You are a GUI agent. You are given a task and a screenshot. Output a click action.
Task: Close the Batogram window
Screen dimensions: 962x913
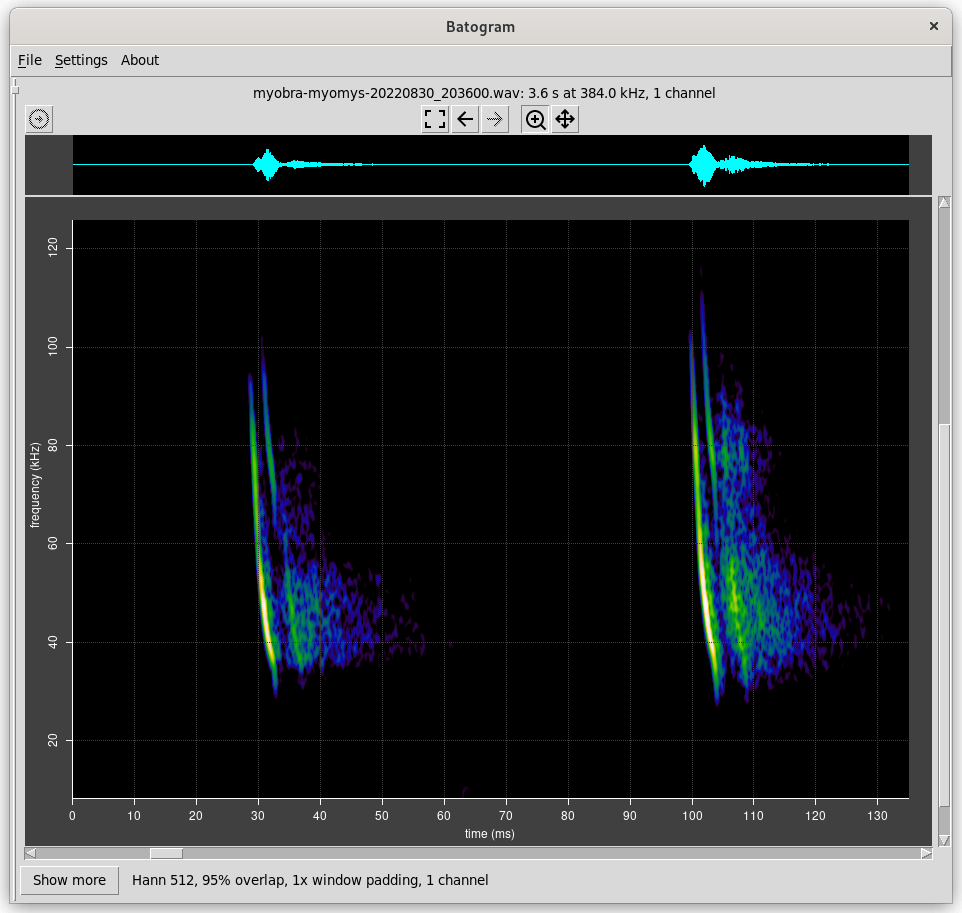click(x=934, y=27)
